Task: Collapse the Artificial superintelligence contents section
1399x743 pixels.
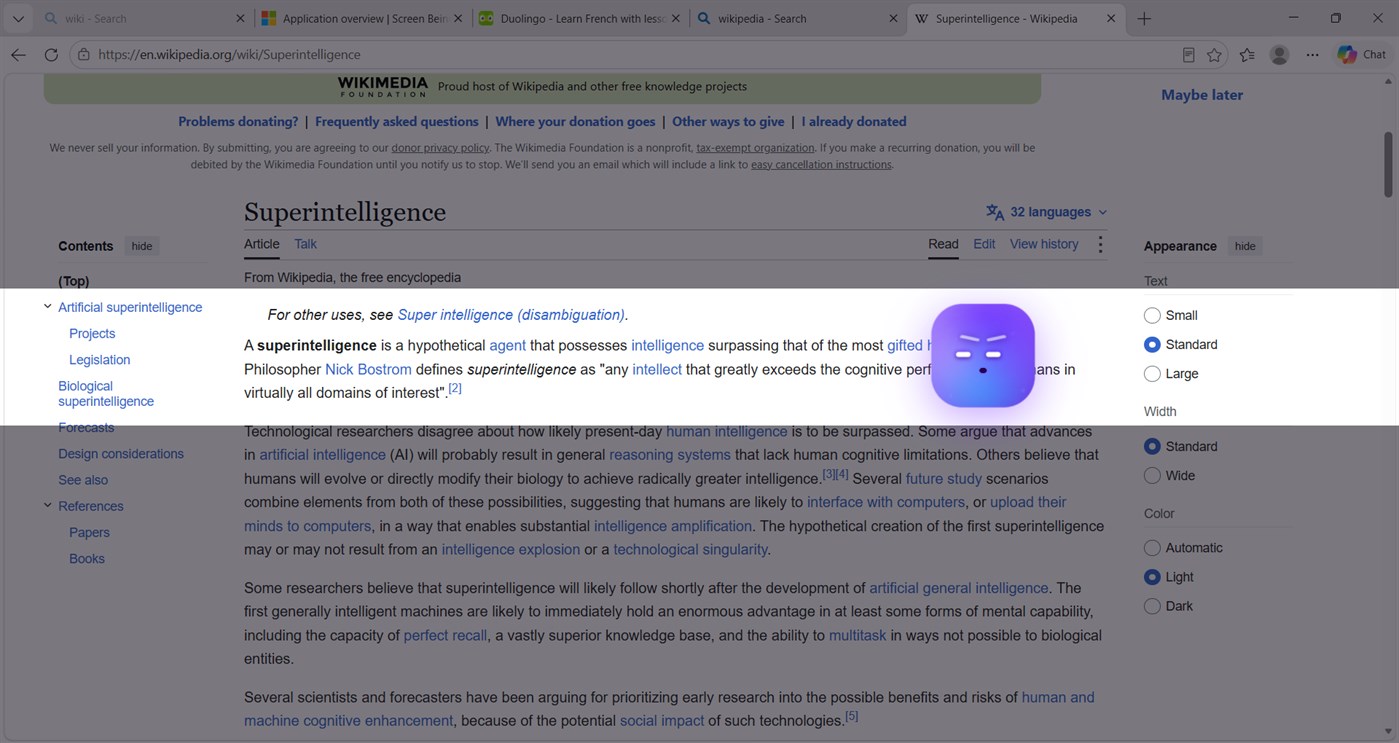Action: point(47,307)
